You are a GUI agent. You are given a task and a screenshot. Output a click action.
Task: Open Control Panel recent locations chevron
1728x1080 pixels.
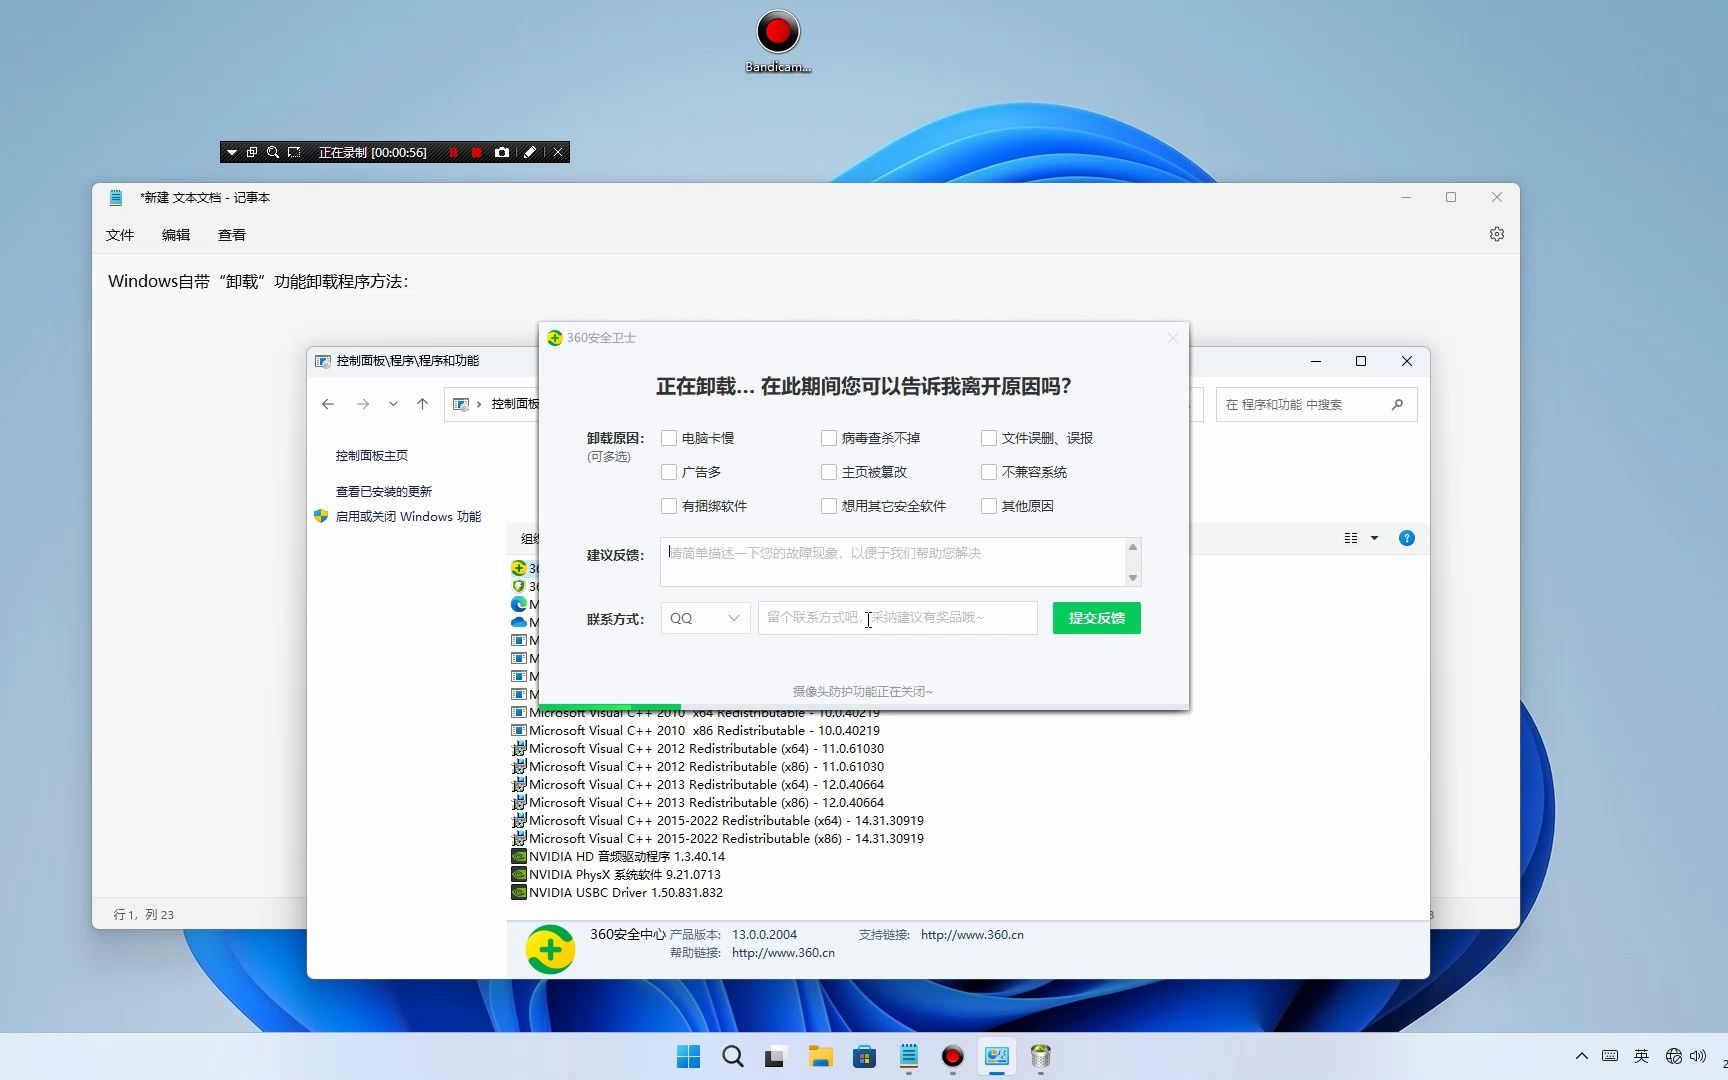393,404
